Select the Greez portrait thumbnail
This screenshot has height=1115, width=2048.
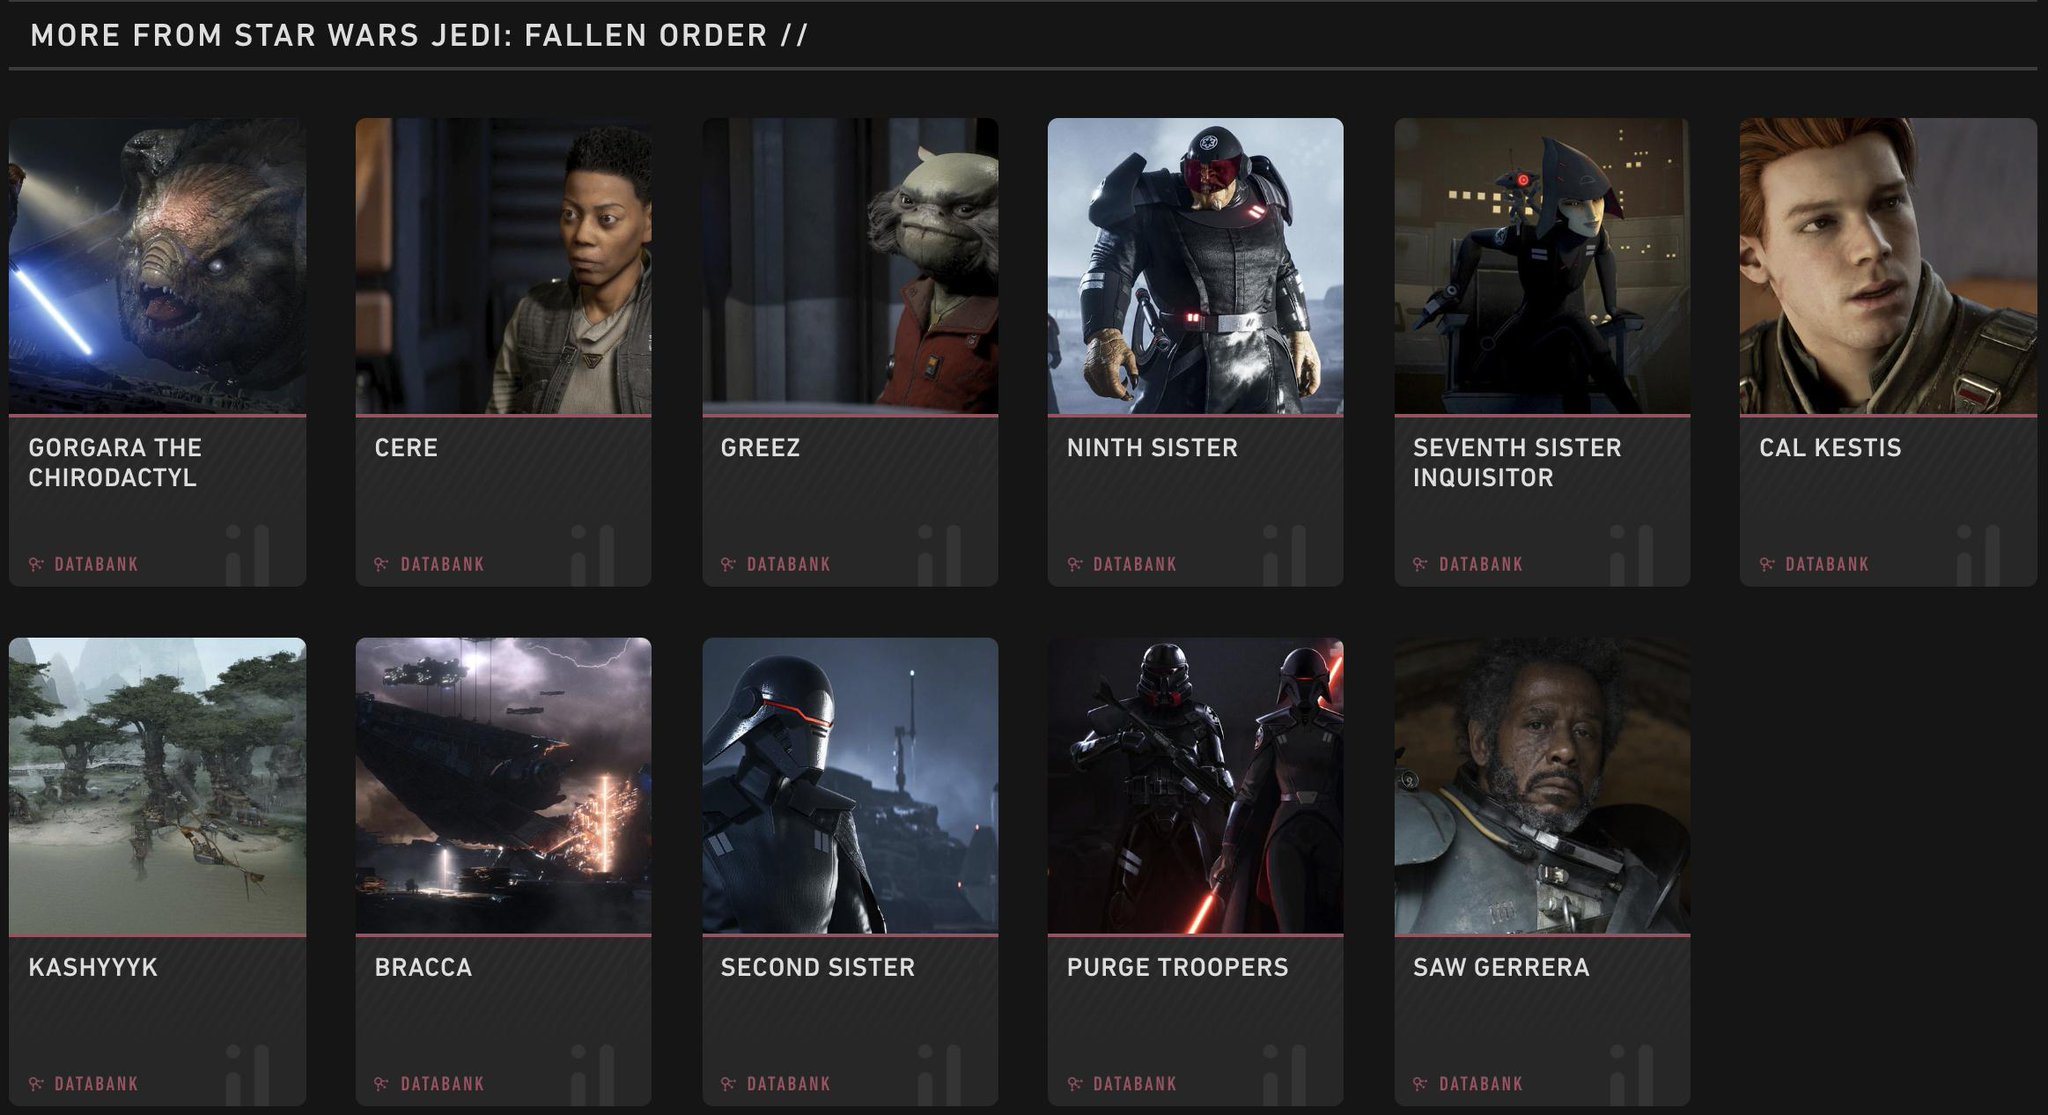tap(850, 266)
